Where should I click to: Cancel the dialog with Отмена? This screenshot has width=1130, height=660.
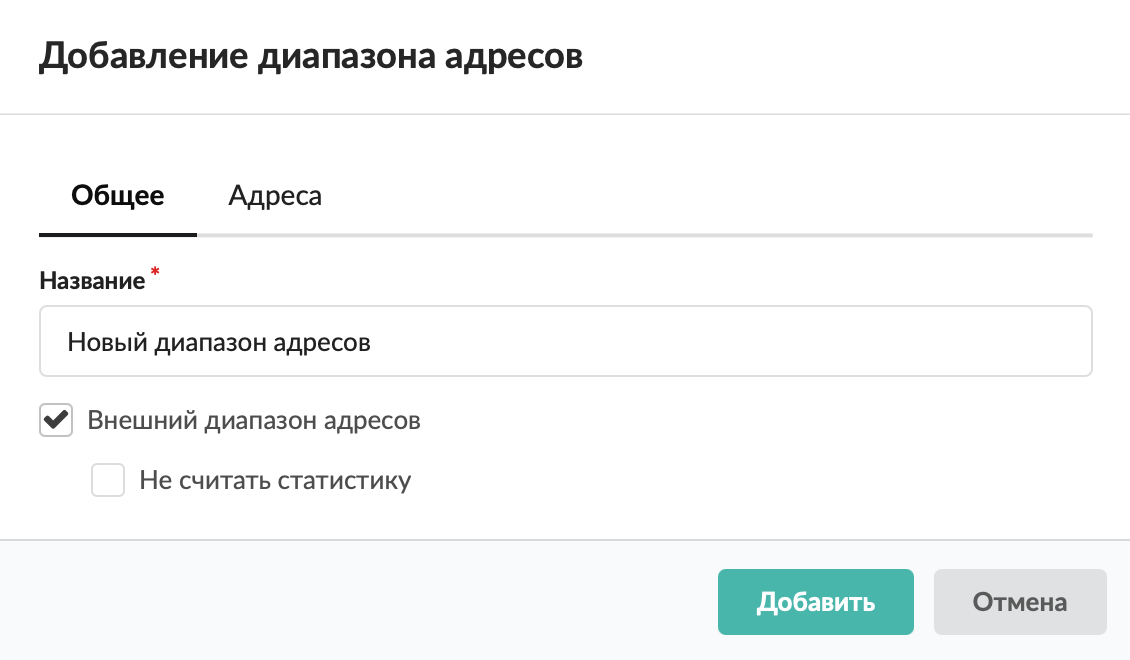point(1020,603)
